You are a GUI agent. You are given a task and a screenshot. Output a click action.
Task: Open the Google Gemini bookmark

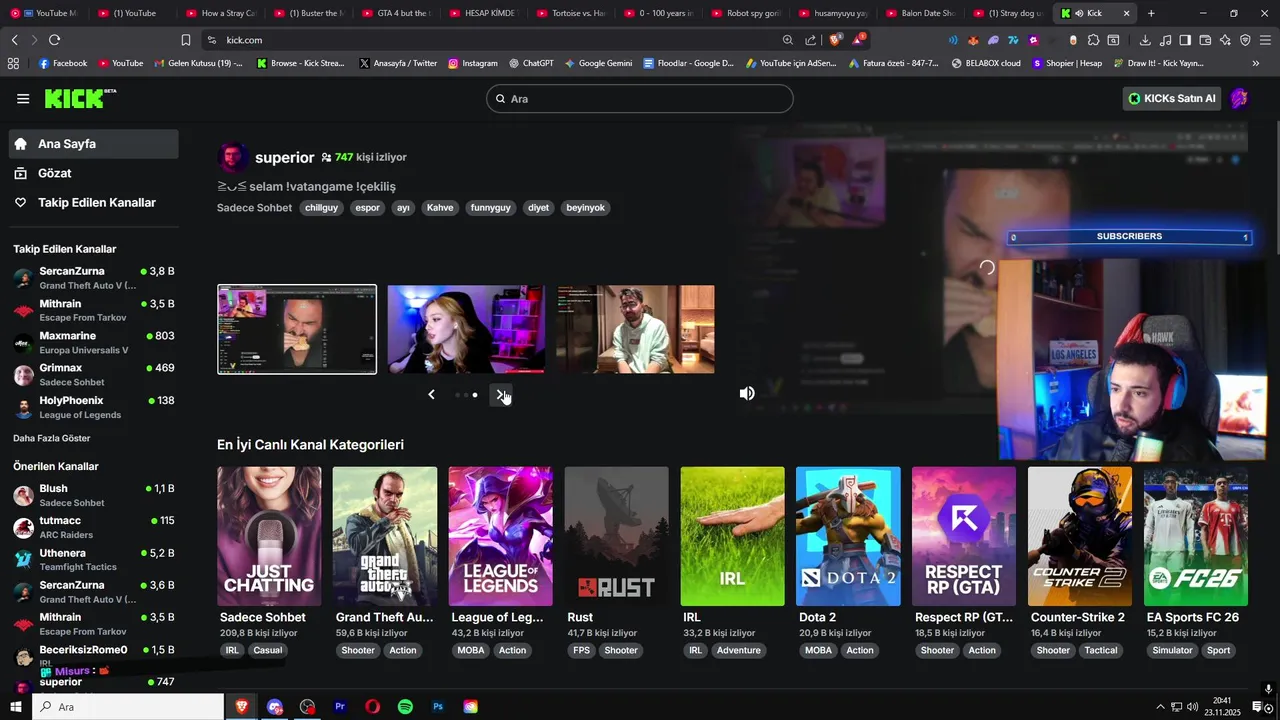click(598, 63)
